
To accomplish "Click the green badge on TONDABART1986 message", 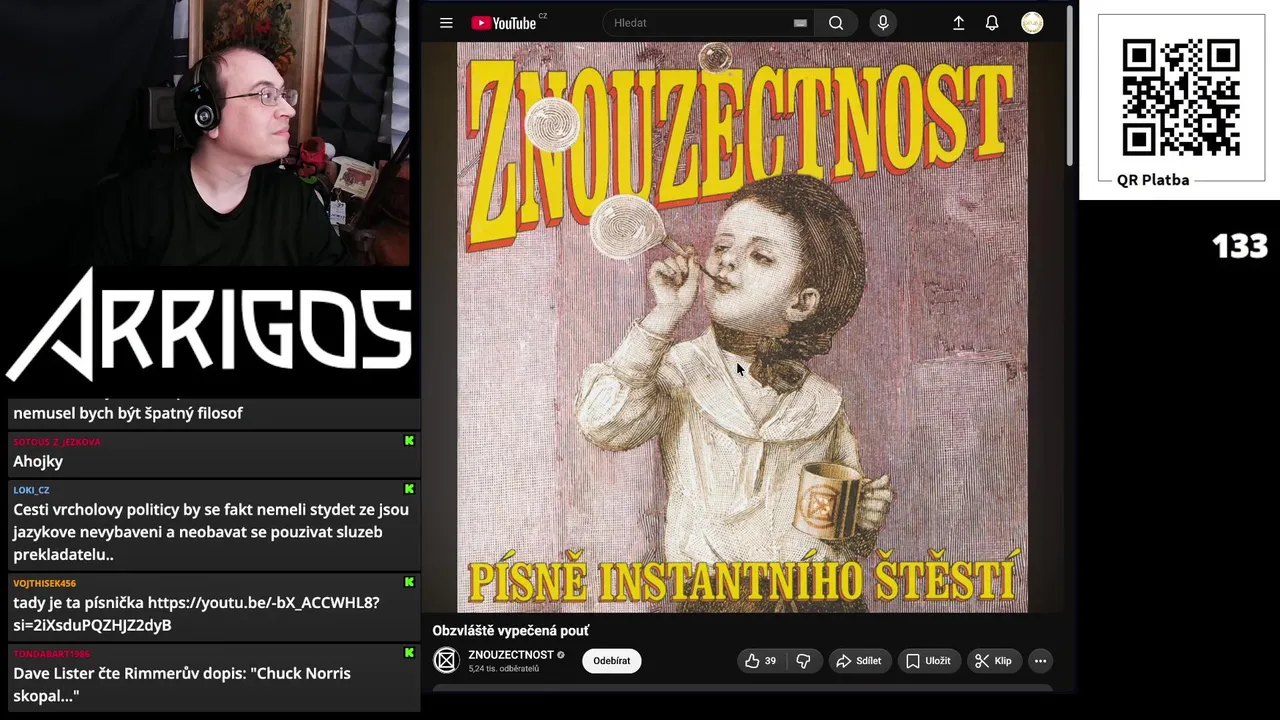I will pyautogui.click(x=409, y=653).
